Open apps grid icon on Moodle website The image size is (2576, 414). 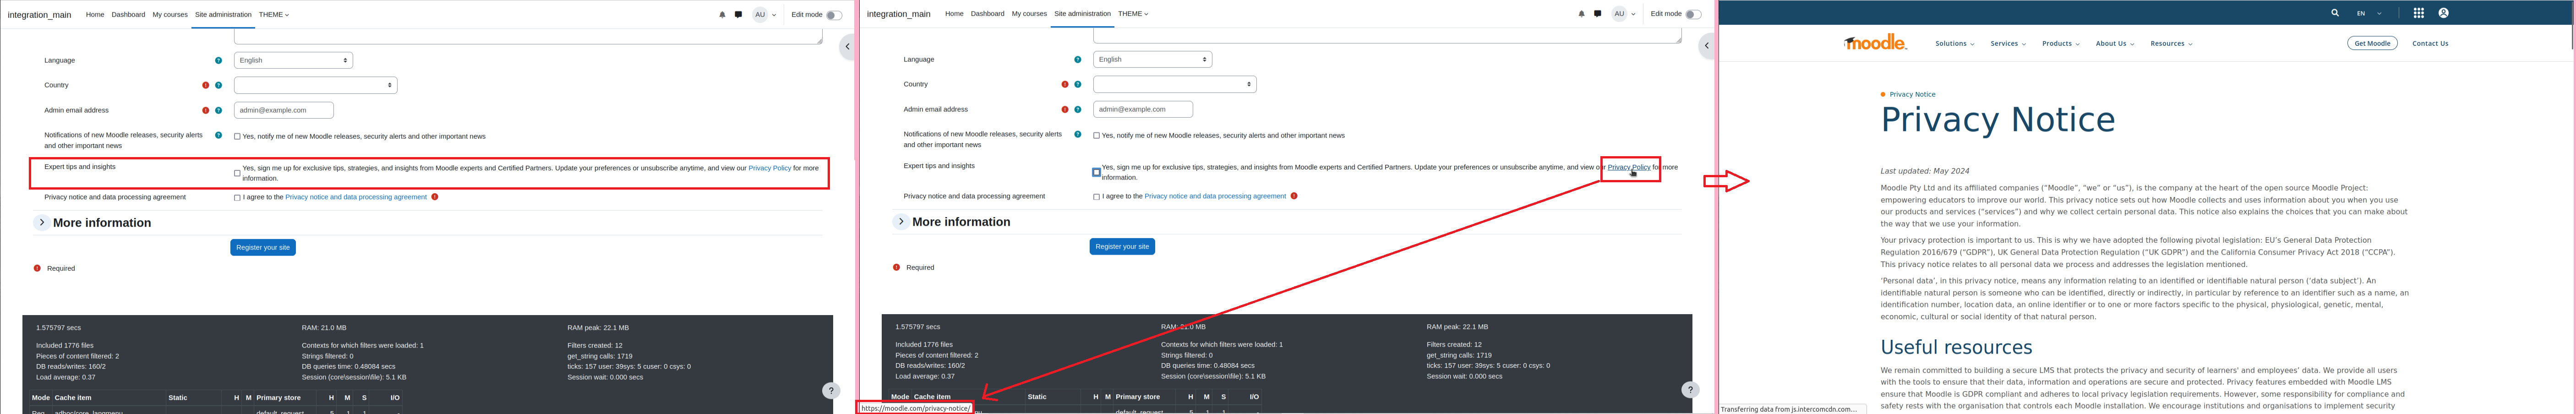[2418, 13]
